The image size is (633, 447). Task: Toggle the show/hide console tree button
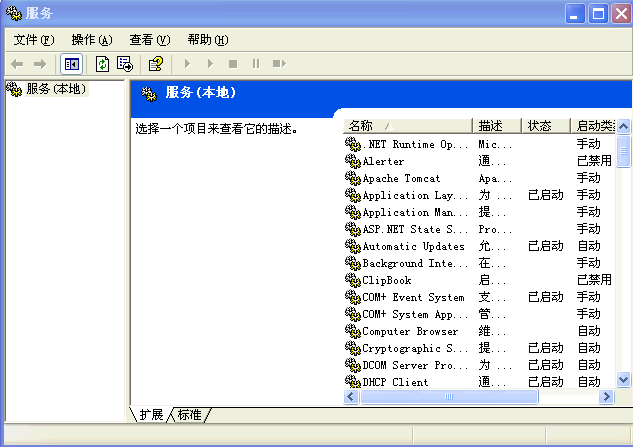click(x=71, y=64)
